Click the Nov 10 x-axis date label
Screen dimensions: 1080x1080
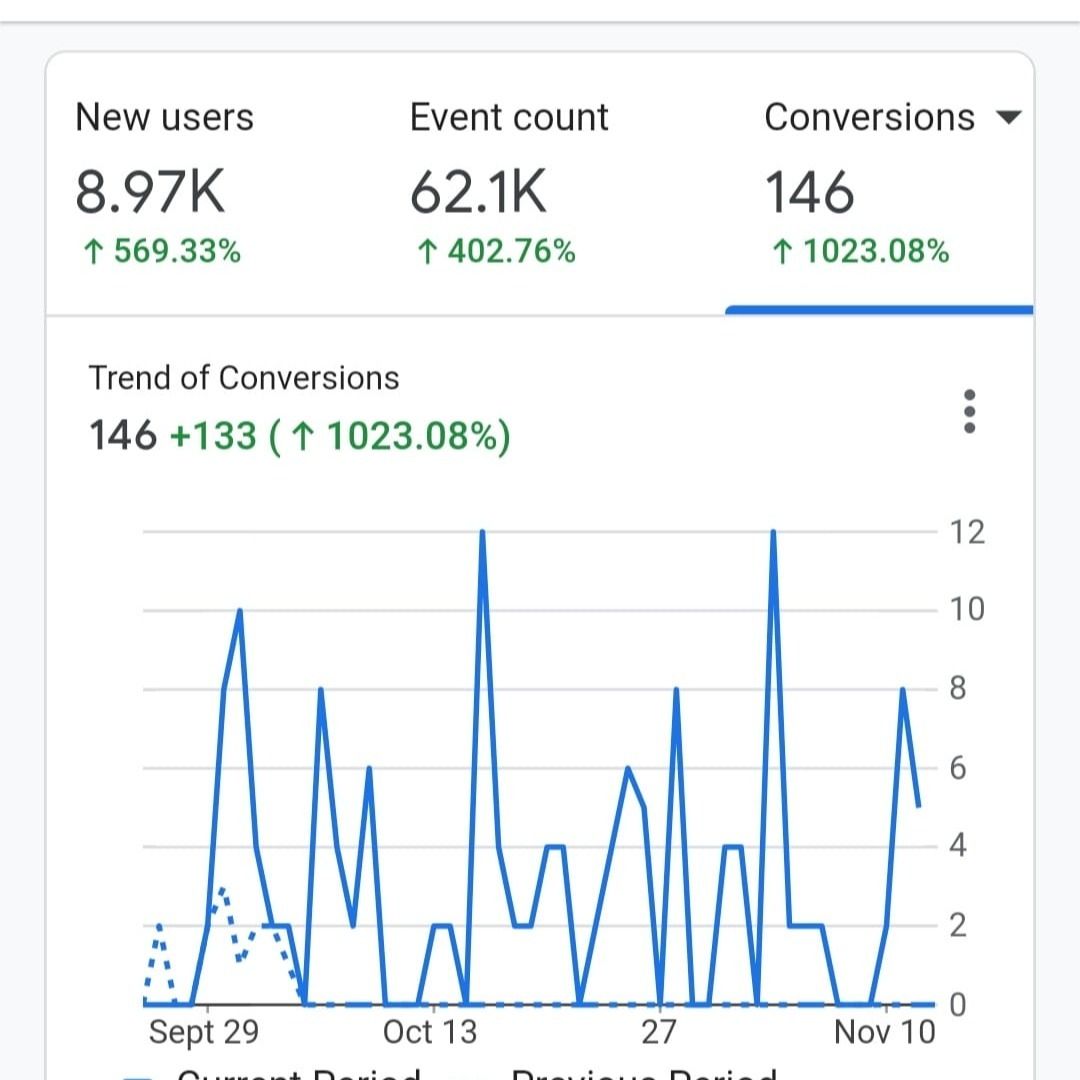point(884,1031)
